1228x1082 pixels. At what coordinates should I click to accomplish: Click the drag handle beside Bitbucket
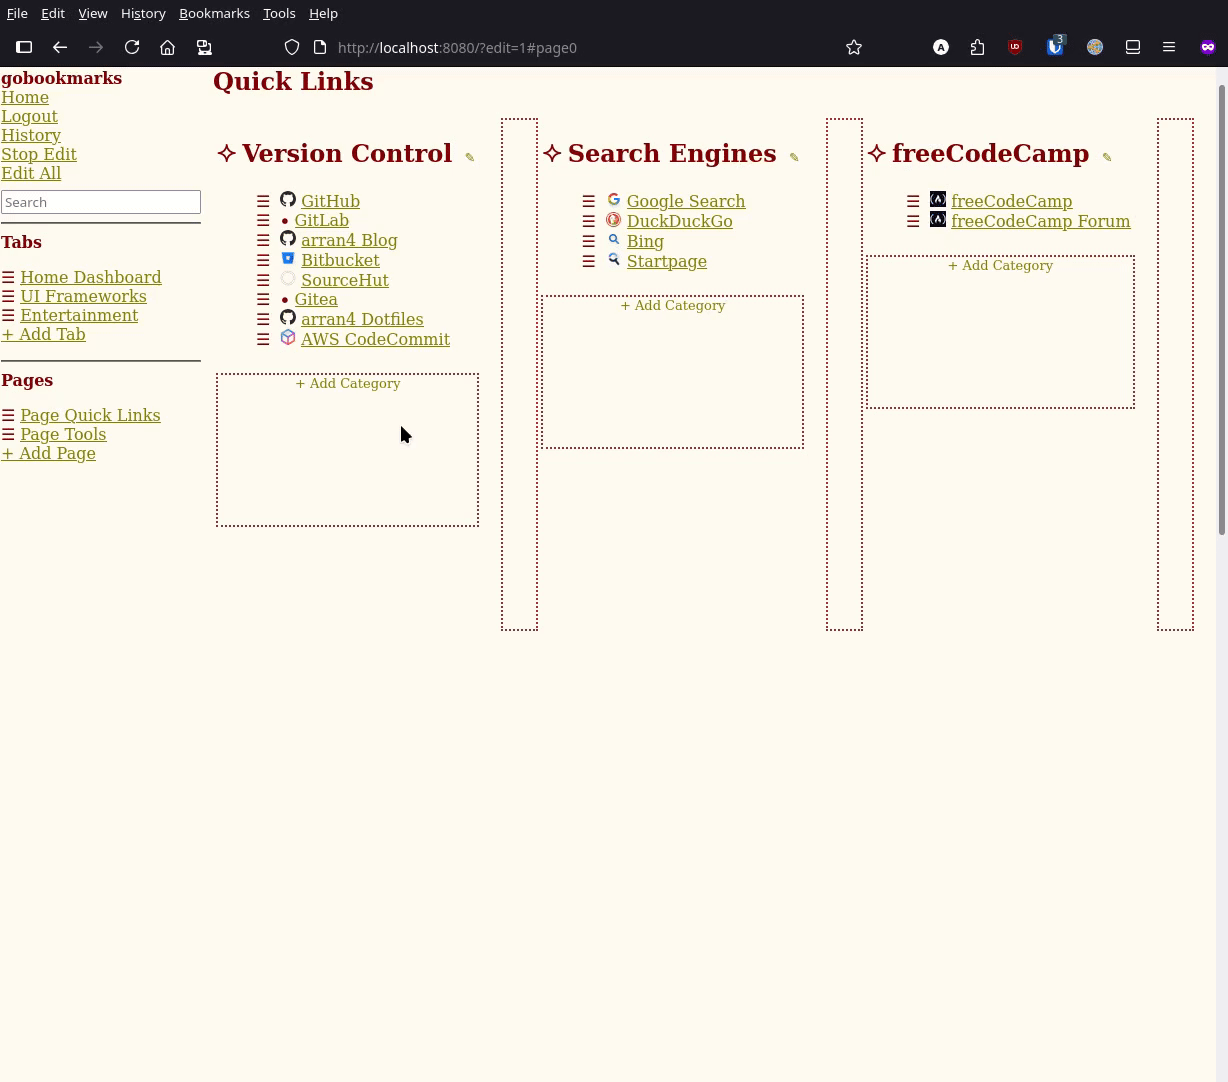[263, 260]
